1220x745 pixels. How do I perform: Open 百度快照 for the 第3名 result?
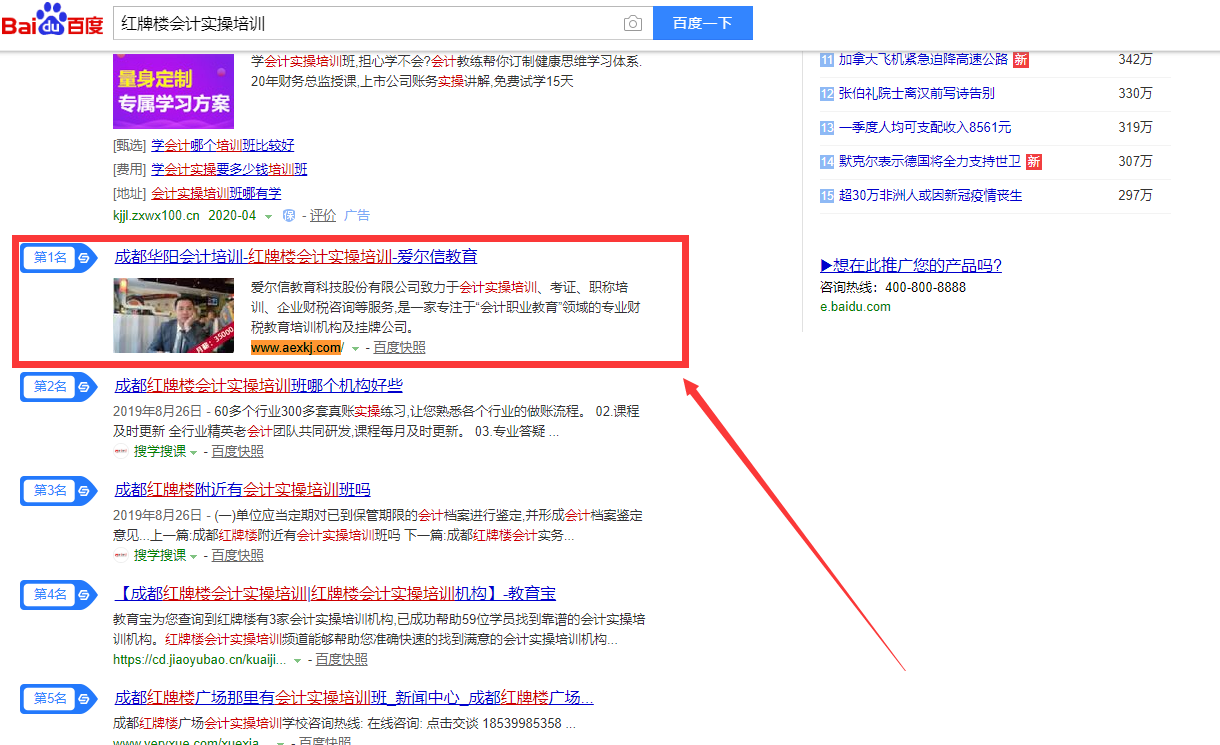coord(237,556)
